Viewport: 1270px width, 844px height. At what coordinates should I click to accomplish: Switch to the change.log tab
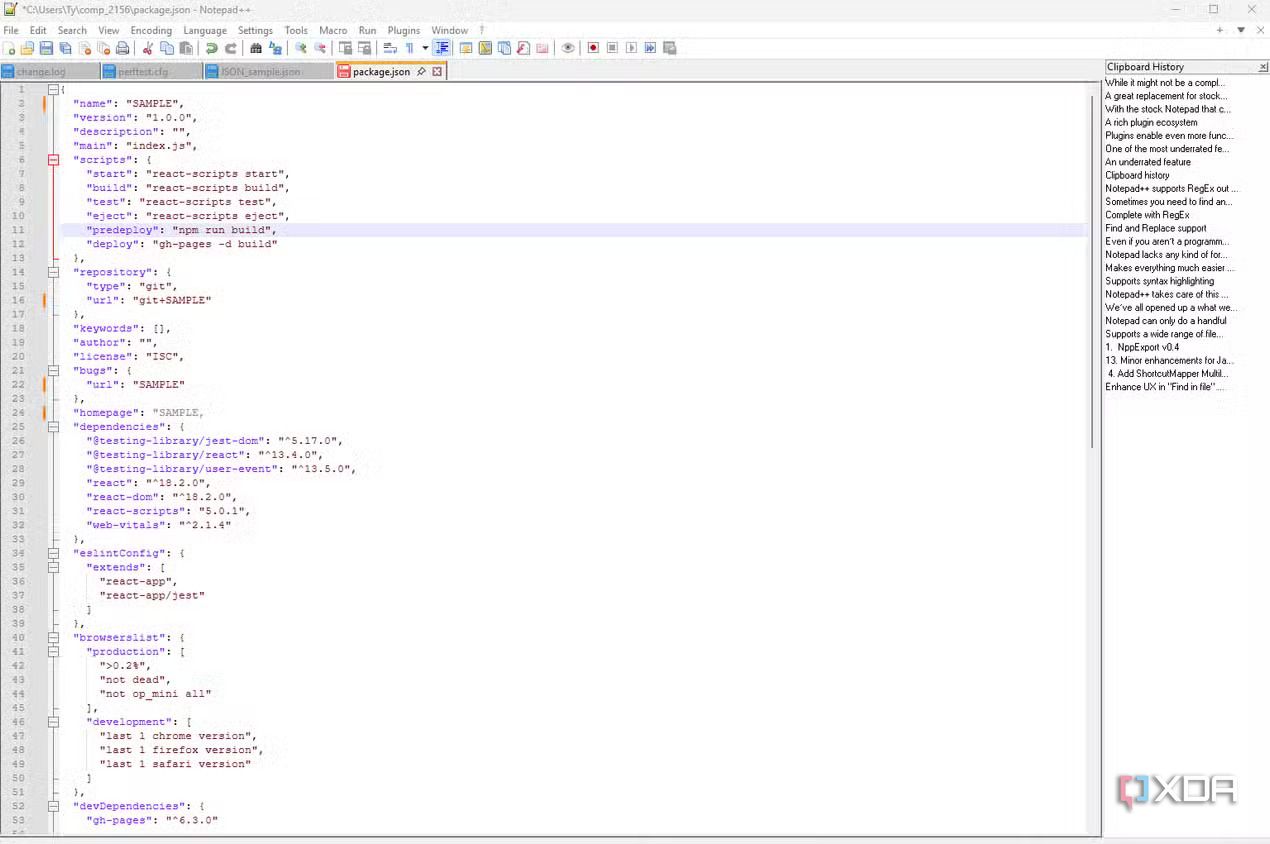pos(50,72)
